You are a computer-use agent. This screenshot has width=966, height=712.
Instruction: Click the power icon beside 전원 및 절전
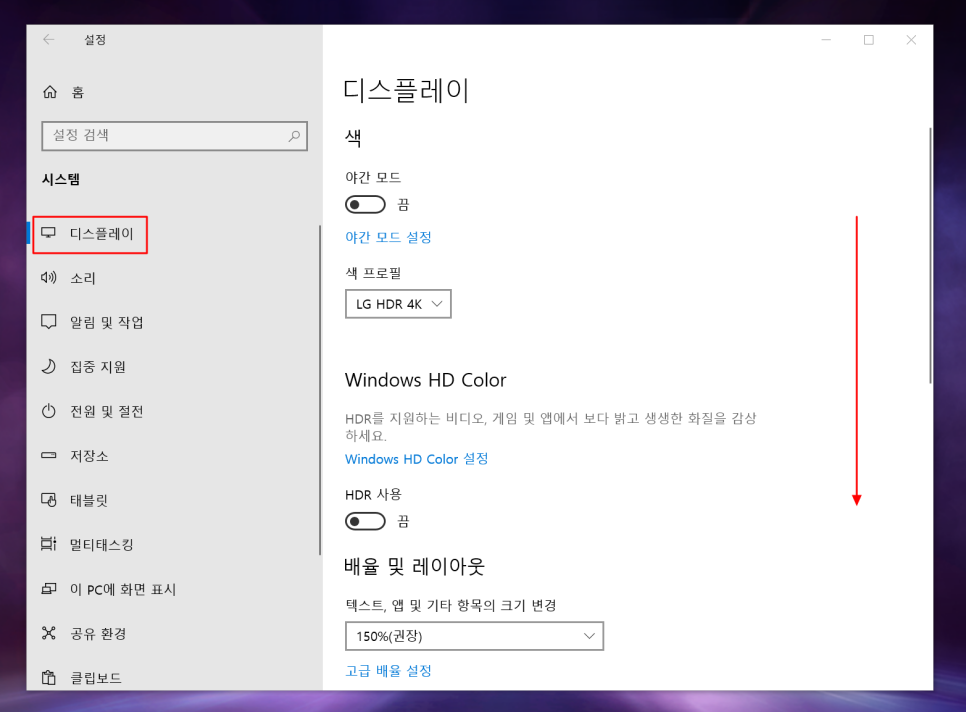click(49, 411)
